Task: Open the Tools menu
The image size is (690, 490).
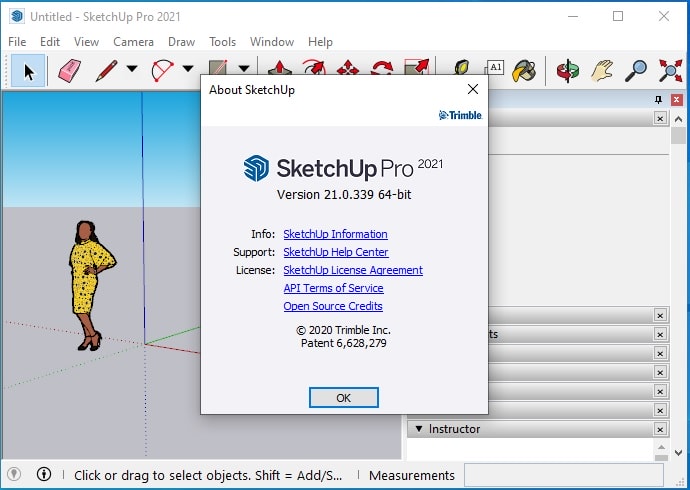Action: tap(222, 42)
